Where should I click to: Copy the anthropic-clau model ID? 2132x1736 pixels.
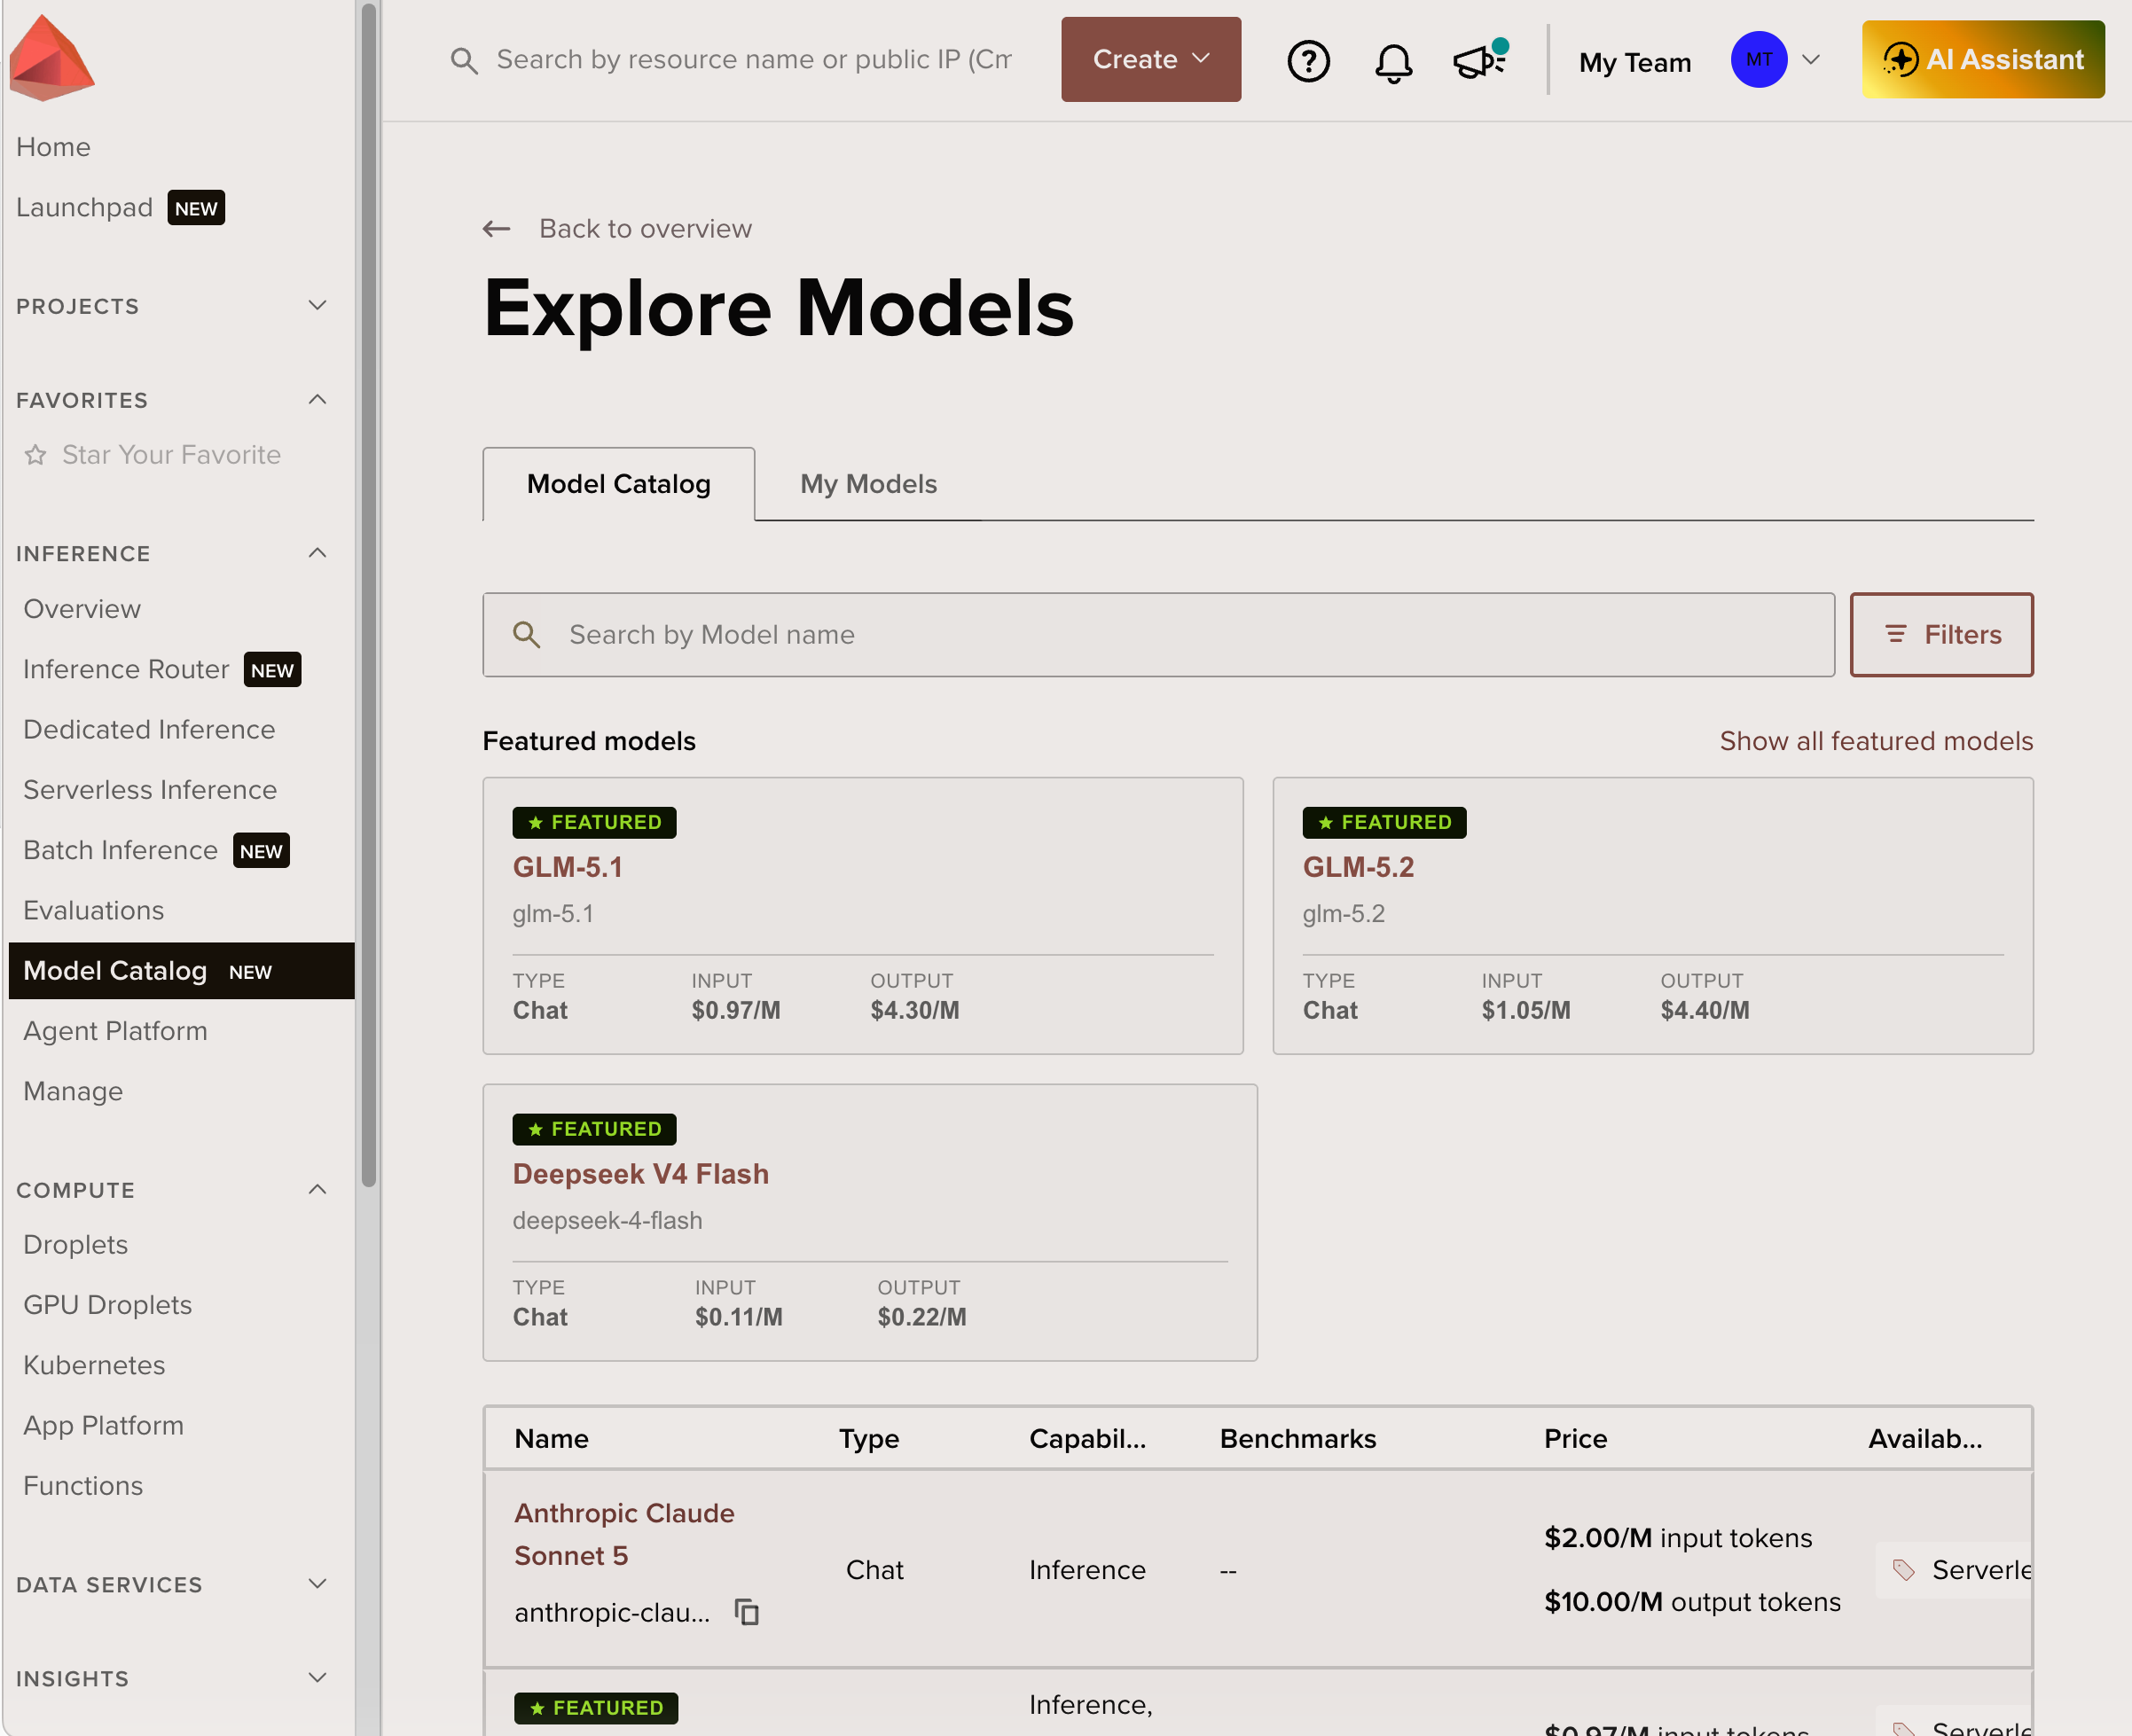coord(747,1612)
